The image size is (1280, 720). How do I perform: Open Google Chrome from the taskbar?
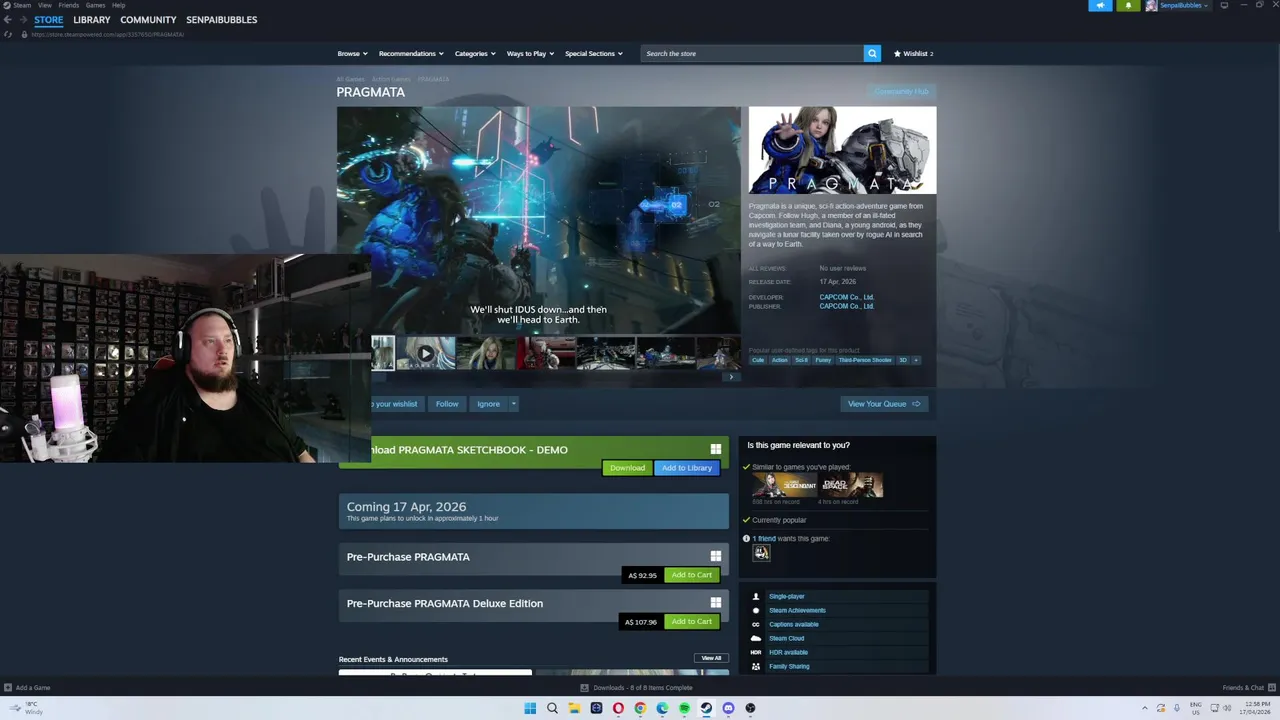640,708
